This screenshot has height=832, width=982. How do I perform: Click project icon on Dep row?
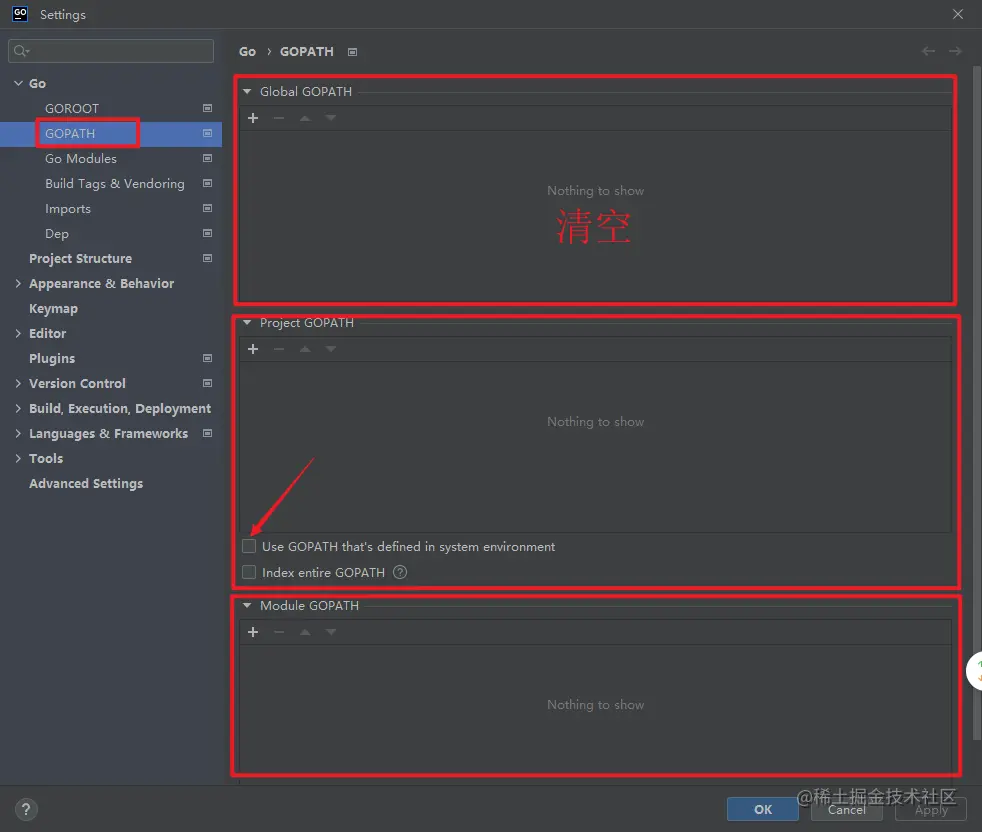tap(207, 234)
